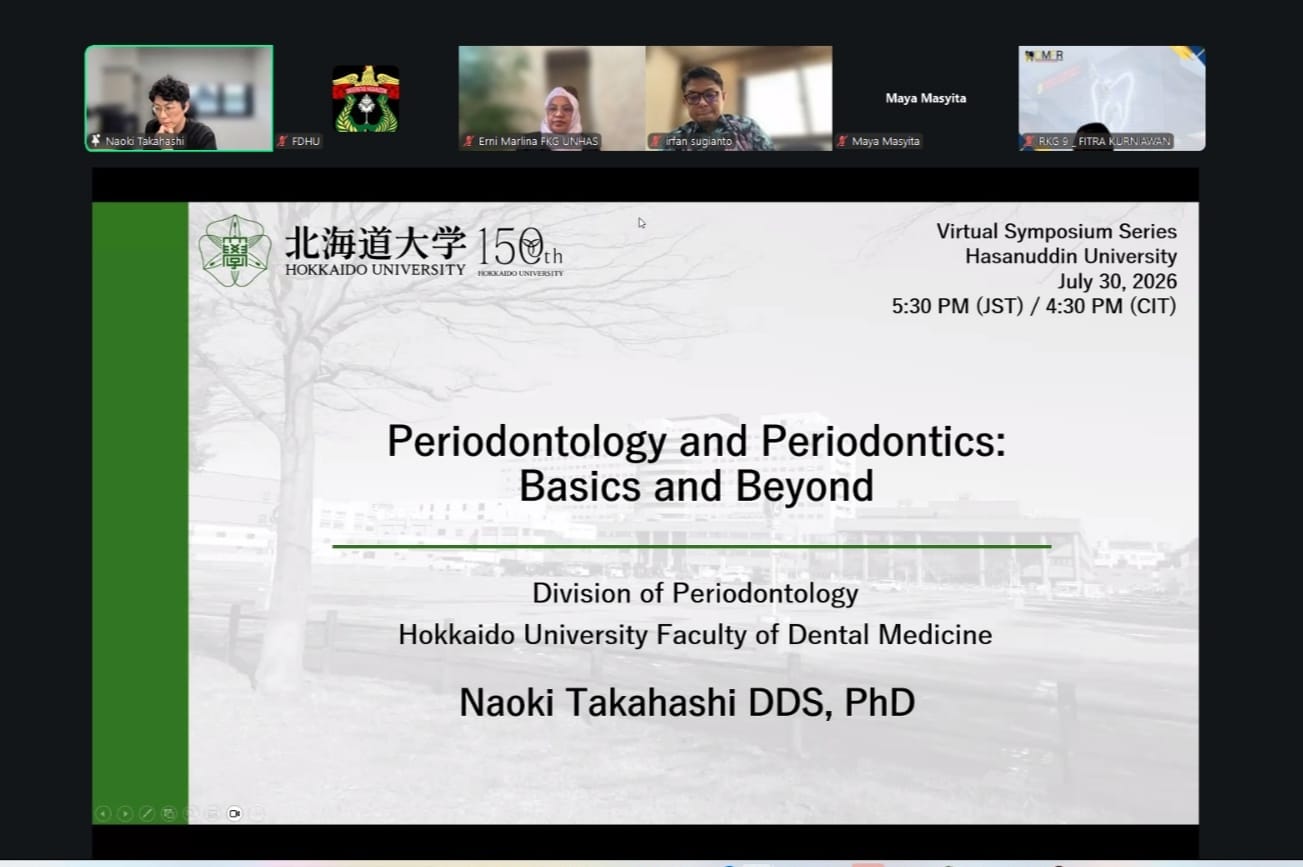Screen dimensions: 1303x867
Task: Click the centered "Maya Masyita" name text
Action: click(x=926, y=98)
